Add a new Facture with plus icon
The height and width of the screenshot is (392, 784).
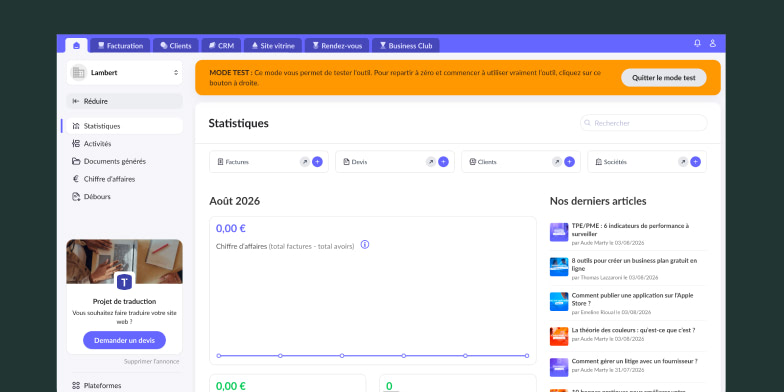click(x=317, y=162)
